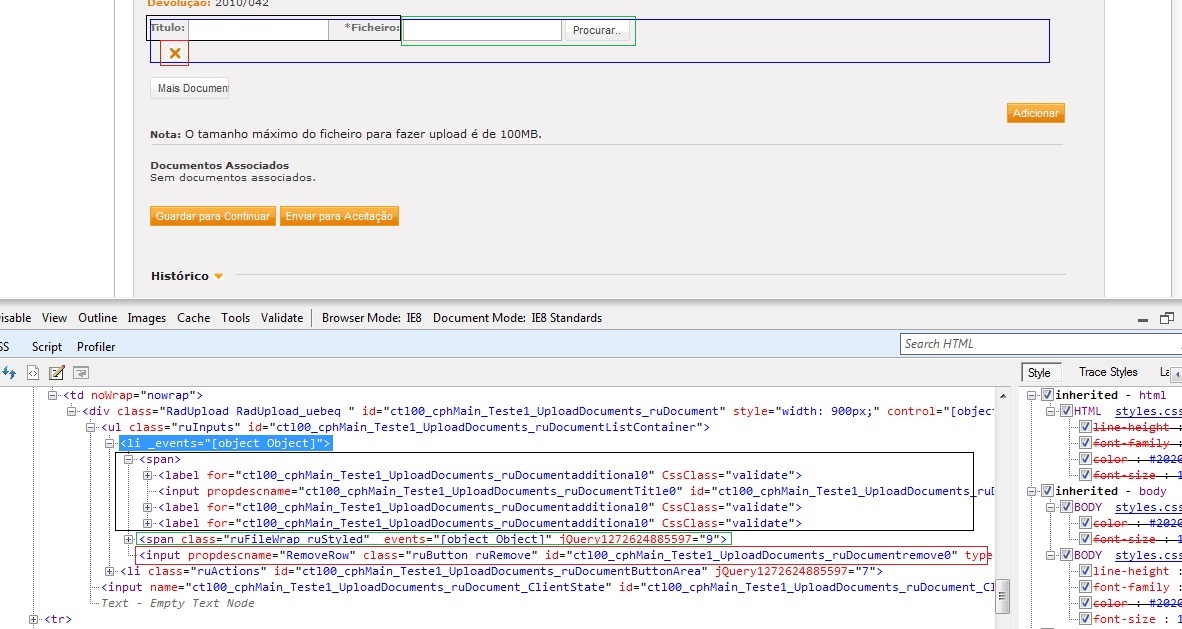1182x629 pixels.
Task: Focus the Search HTML box
Action: pos(1040,344)
